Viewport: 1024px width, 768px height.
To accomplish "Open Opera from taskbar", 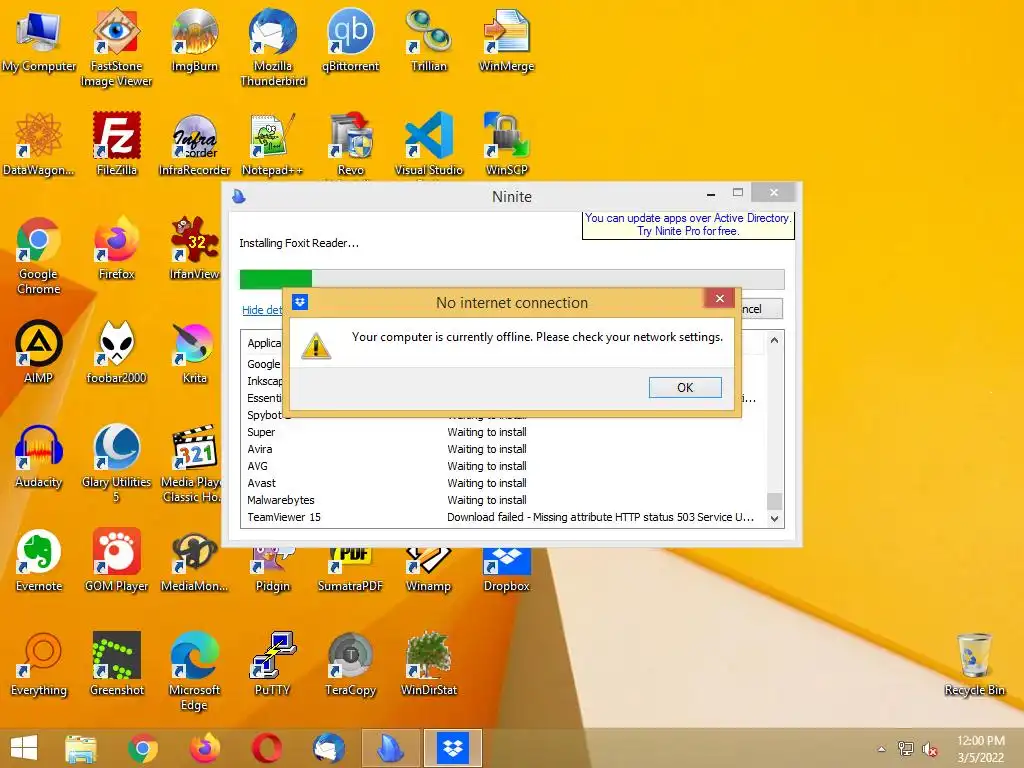I will [x=266, y=748].
